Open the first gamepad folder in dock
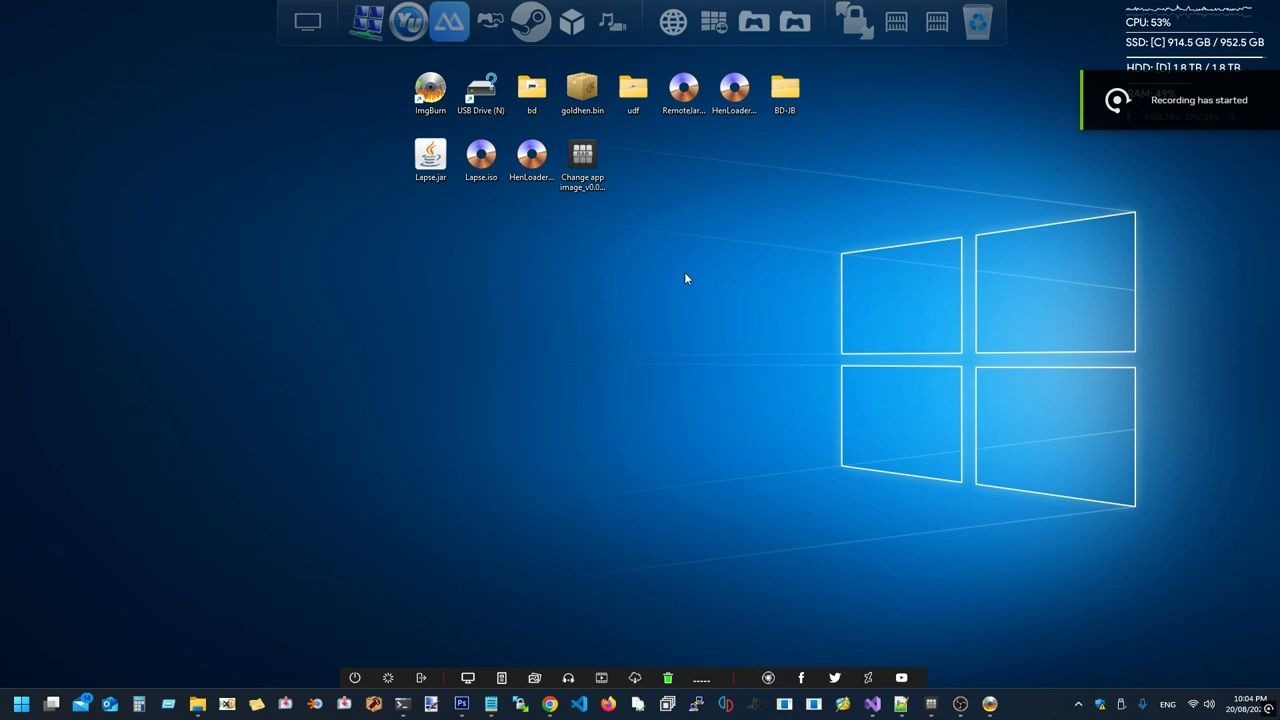The width and height of the screenshot is (1280, 720). (x=754, y=21)
